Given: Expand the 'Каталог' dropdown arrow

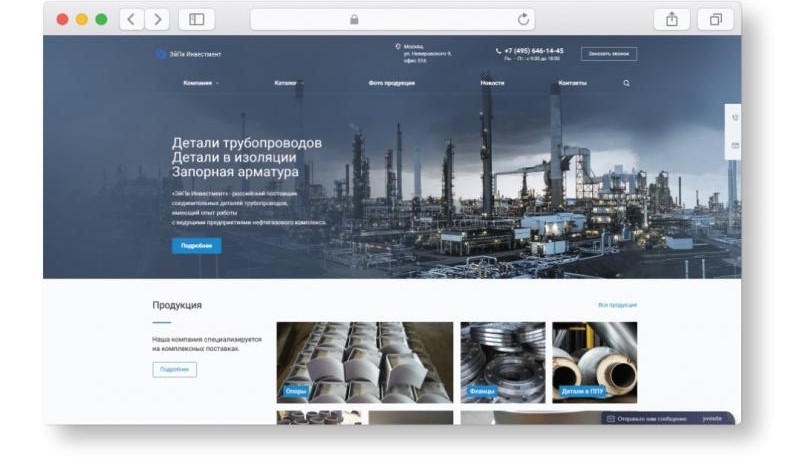Looking at the screenshot, I should [x=302, y=83].
